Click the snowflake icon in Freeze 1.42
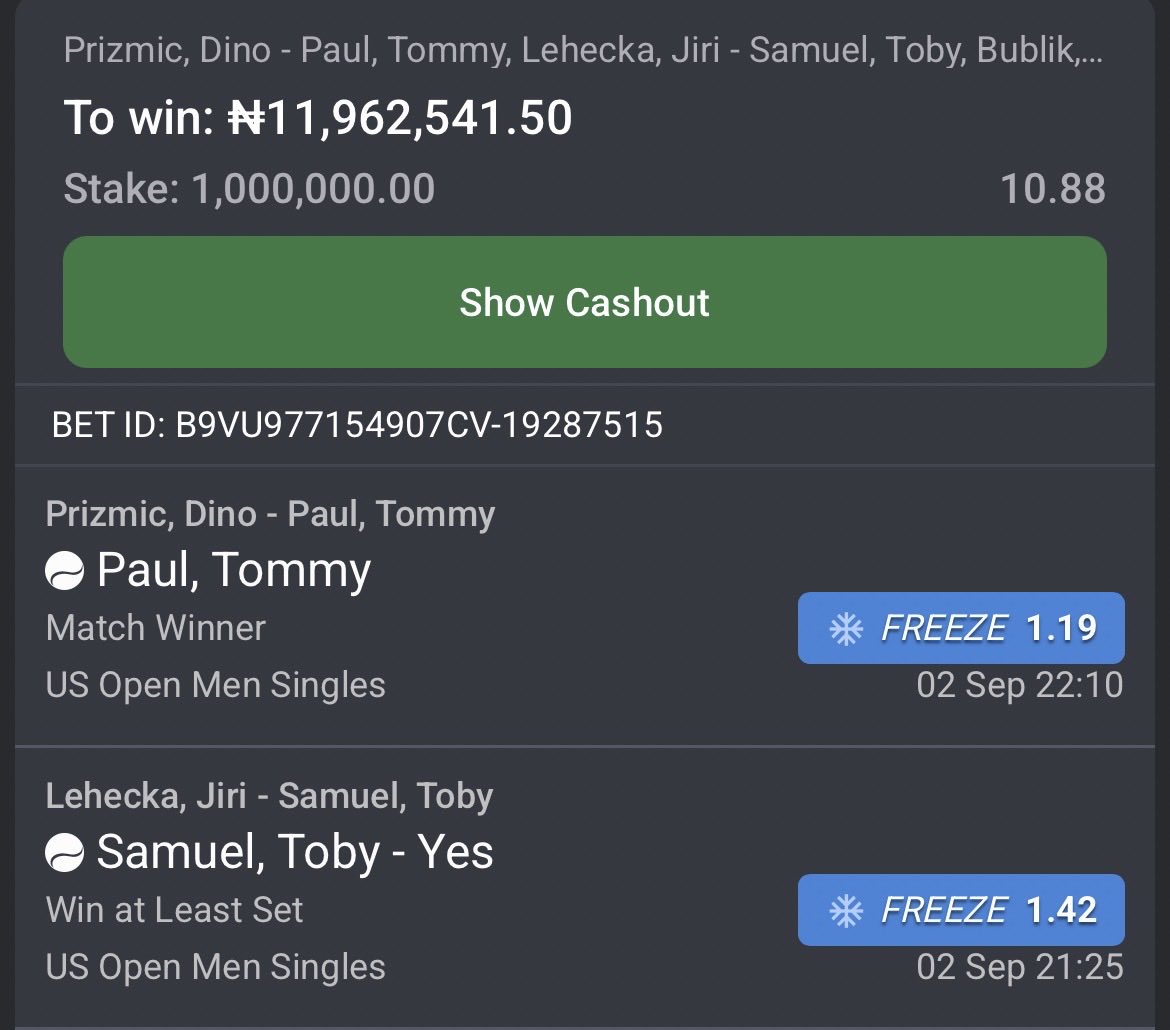The image size is (1170, 1030). coord(846,911)
